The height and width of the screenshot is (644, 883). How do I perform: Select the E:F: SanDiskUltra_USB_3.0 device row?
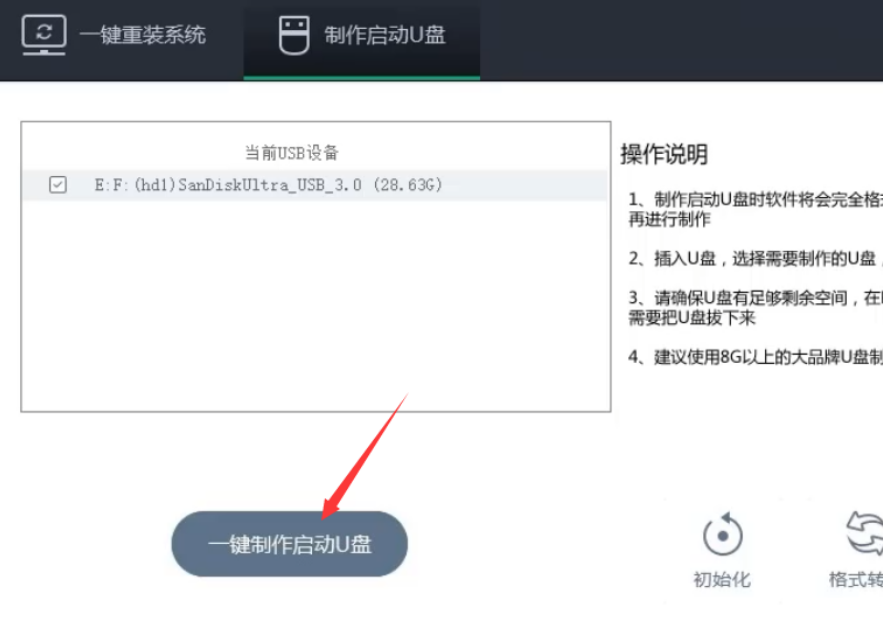click(x=315, y=185)
